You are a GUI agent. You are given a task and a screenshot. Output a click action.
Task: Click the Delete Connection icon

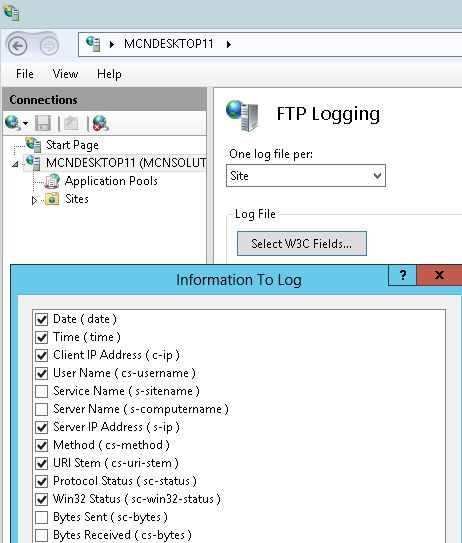100,123
